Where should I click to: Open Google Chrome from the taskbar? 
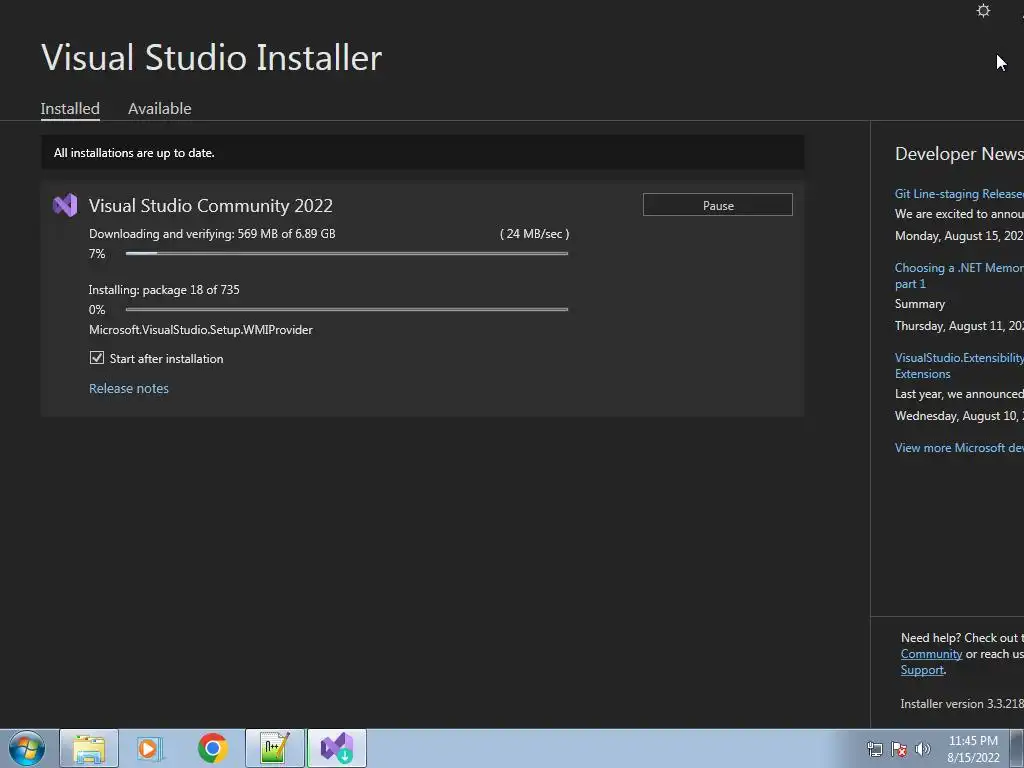(212, 748)
